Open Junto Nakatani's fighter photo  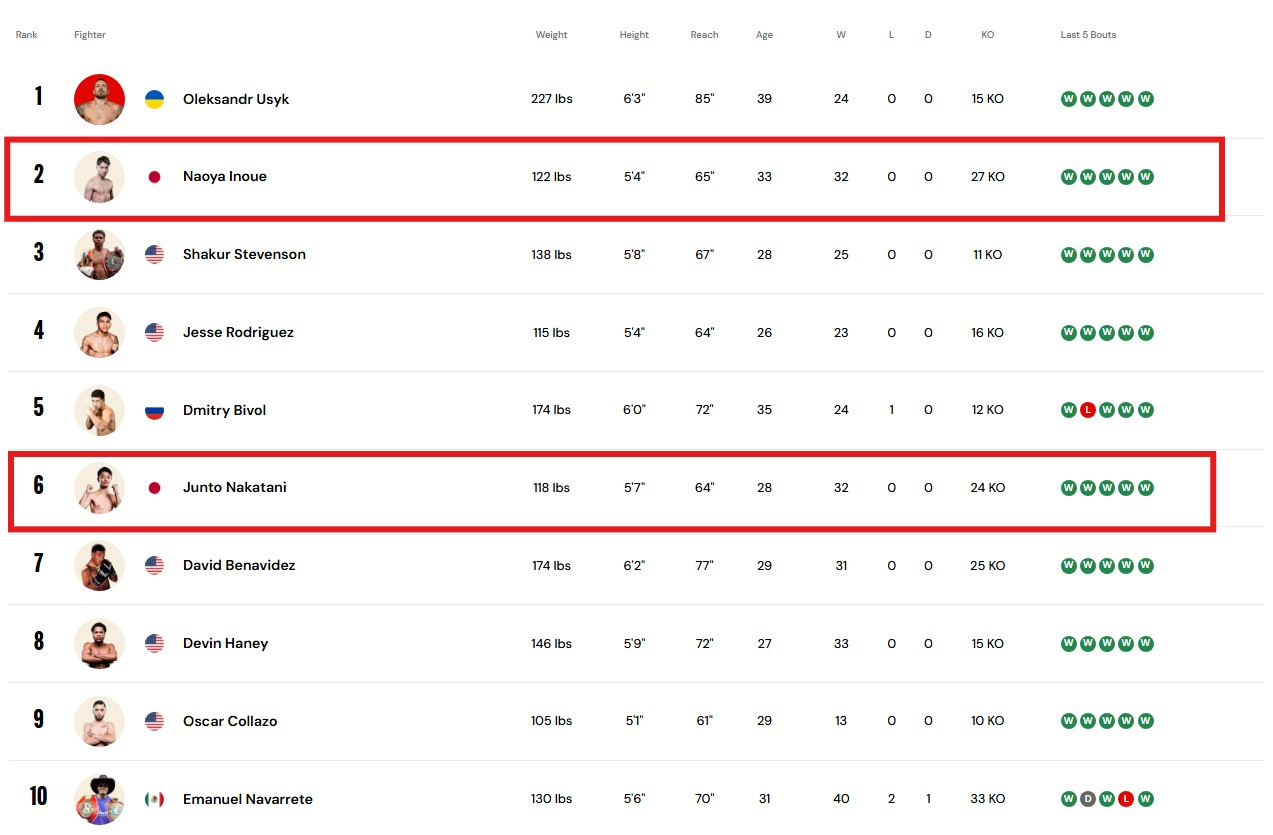tap(99, 488)
